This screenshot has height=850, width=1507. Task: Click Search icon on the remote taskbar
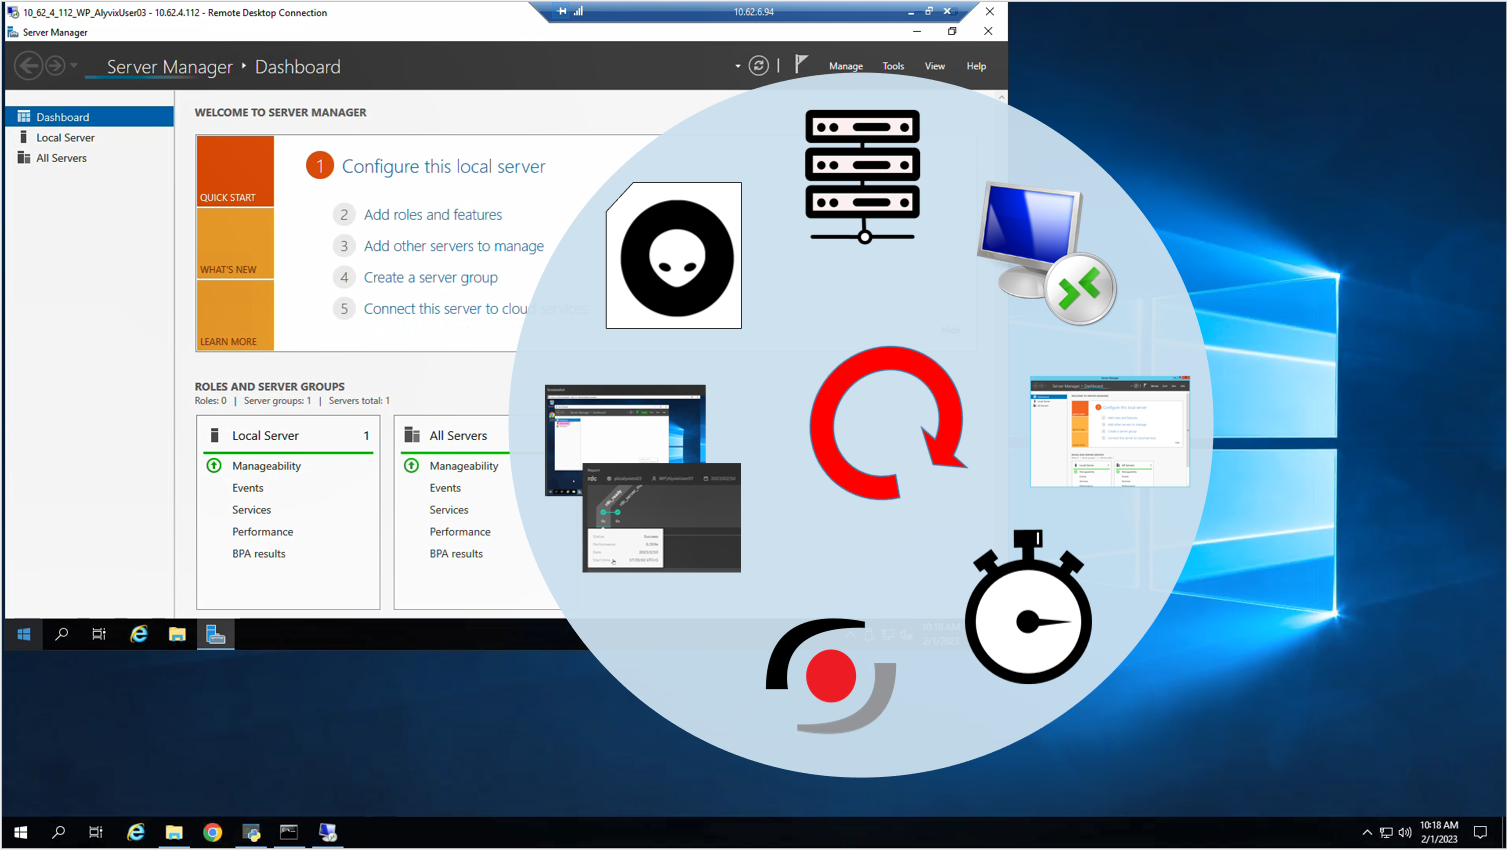[61, 634]
